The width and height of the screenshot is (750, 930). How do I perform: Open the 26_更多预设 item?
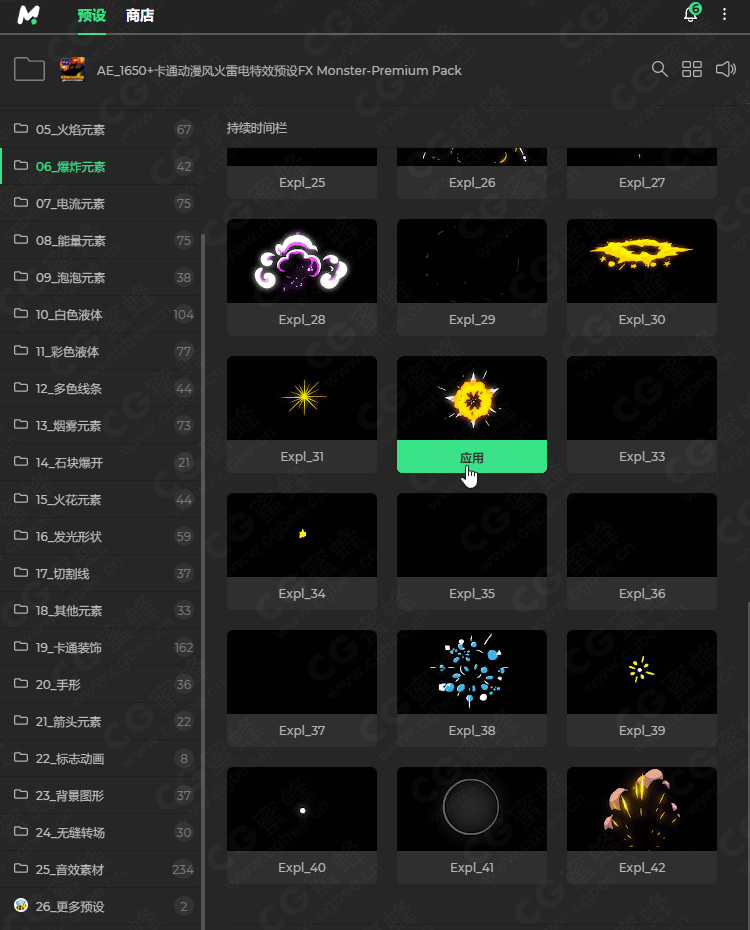100,906
